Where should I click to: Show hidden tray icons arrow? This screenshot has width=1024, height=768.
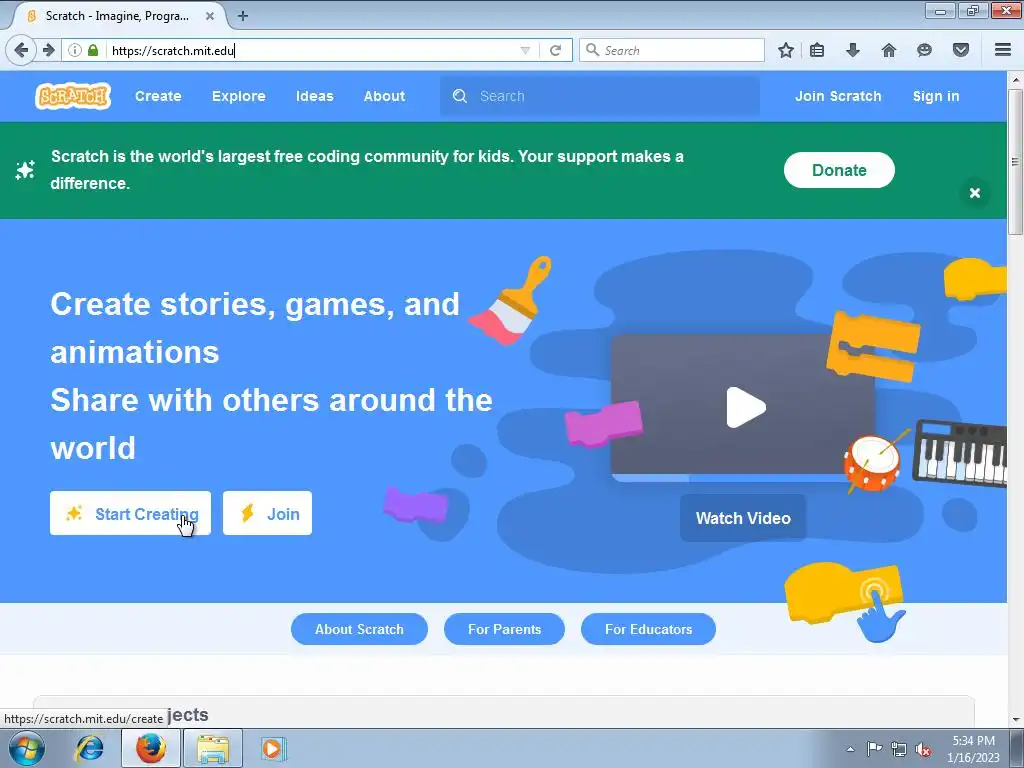[850, 749]
